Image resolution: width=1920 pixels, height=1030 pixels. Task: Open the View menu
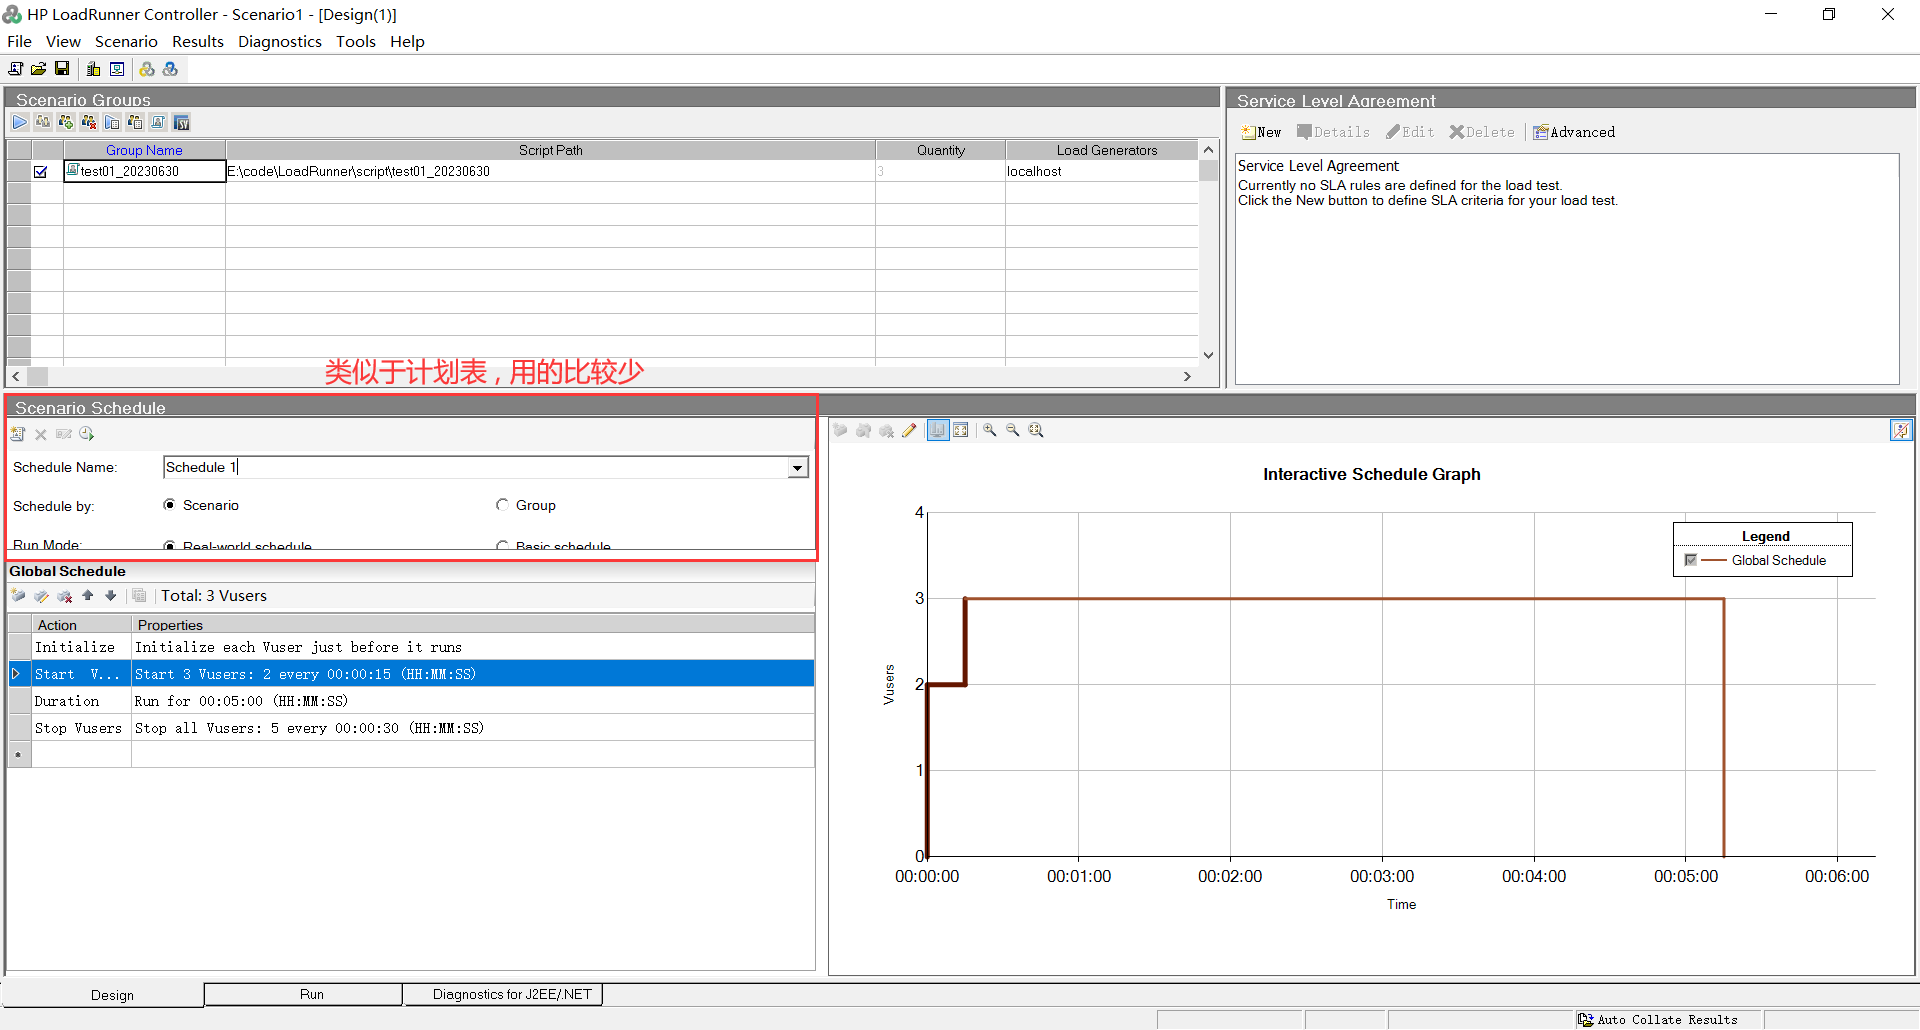pos(63,42)
